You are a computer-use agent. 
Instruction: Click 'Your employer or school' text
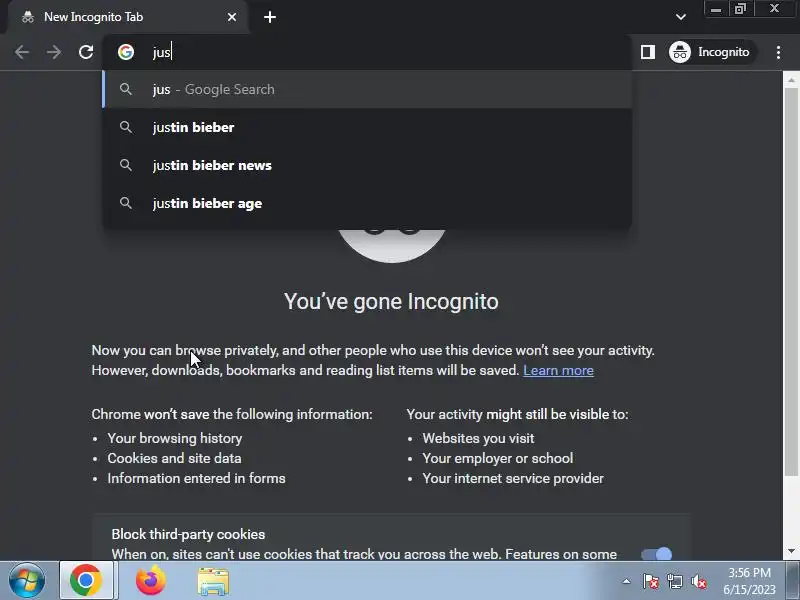(498, 458)
